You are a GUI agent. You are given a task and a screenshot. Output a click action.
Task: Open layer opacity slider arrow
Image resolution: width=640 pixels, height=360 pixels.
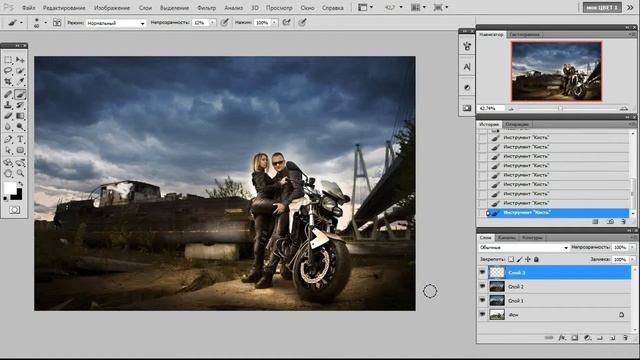(x=632, y=247)
